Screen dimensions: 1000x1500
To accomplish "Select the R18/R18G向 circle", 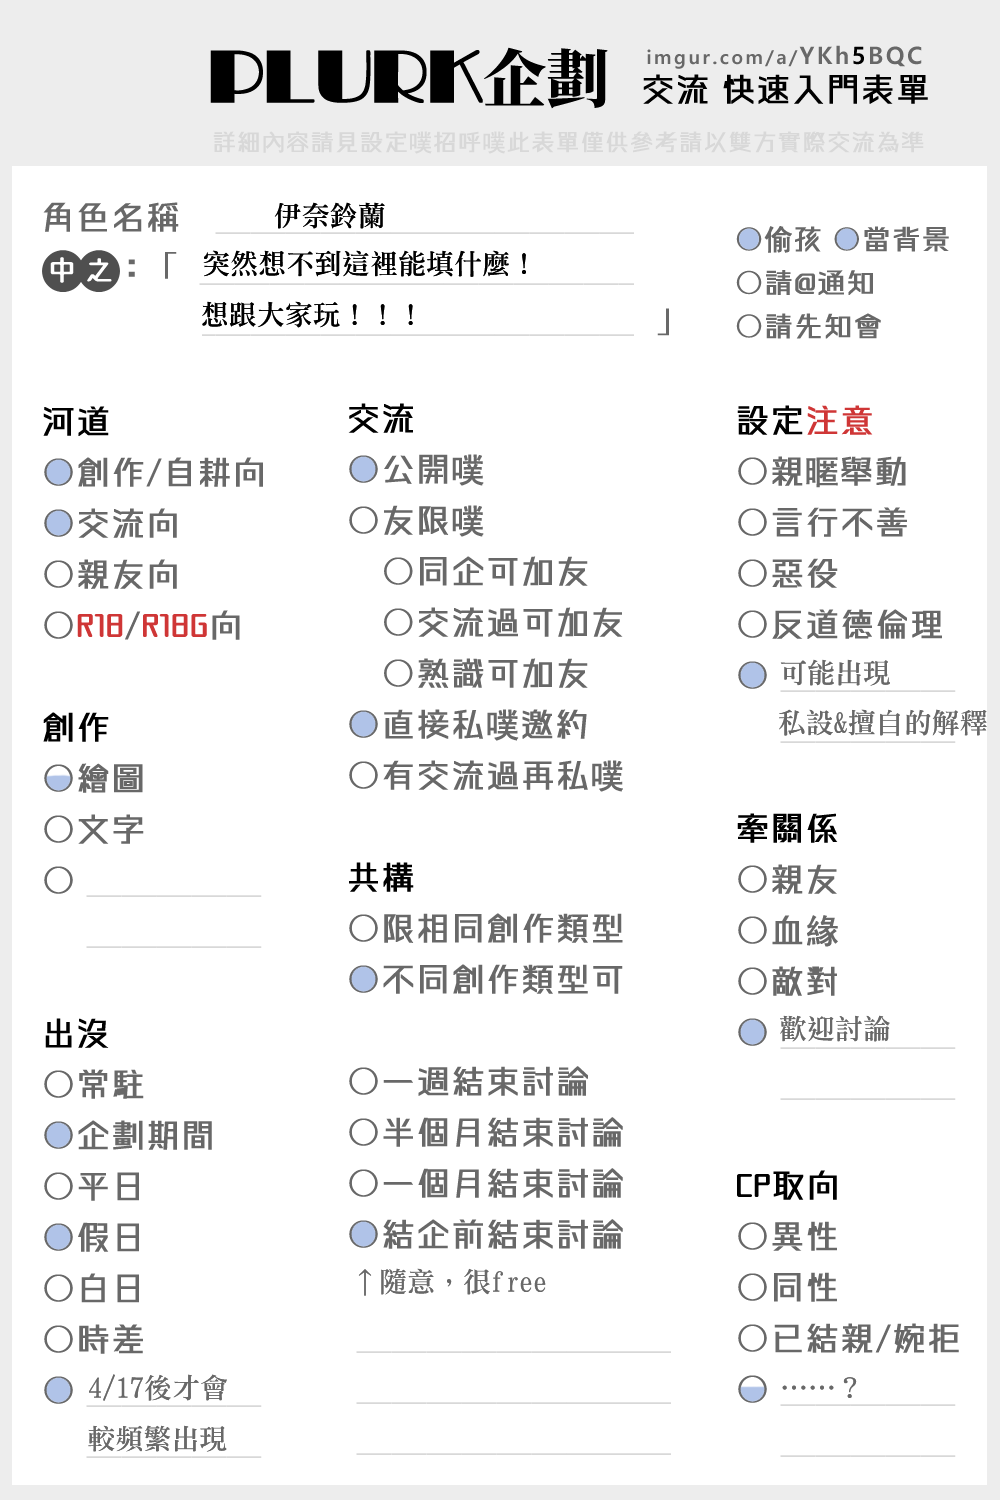I will tap(58, 626).
